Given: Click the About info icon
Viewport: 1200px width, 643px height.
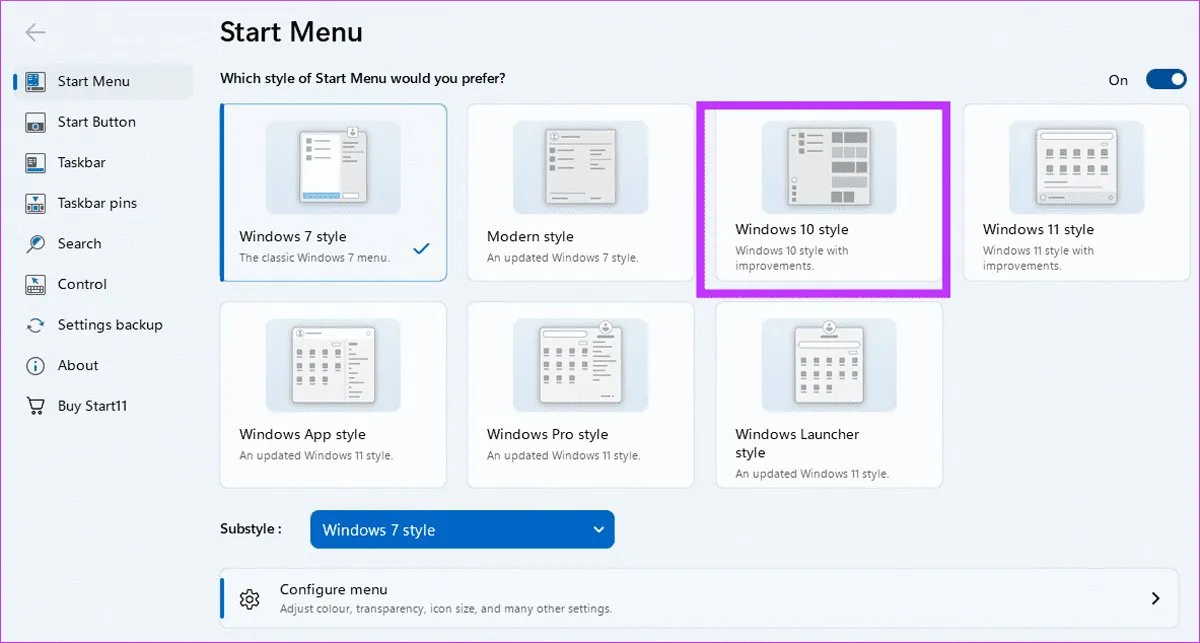Looking at the screenshot, I should [36, 366].
